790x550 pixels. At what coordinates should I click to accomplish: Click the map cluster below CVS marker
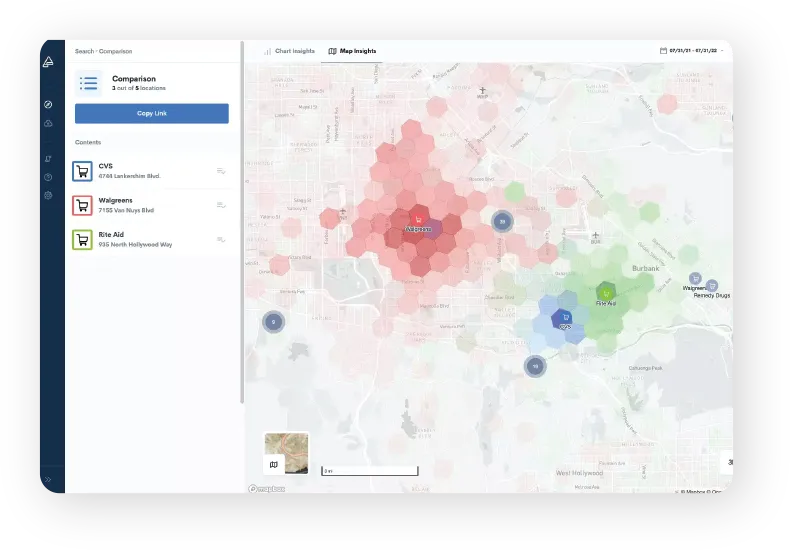point(535,366)
